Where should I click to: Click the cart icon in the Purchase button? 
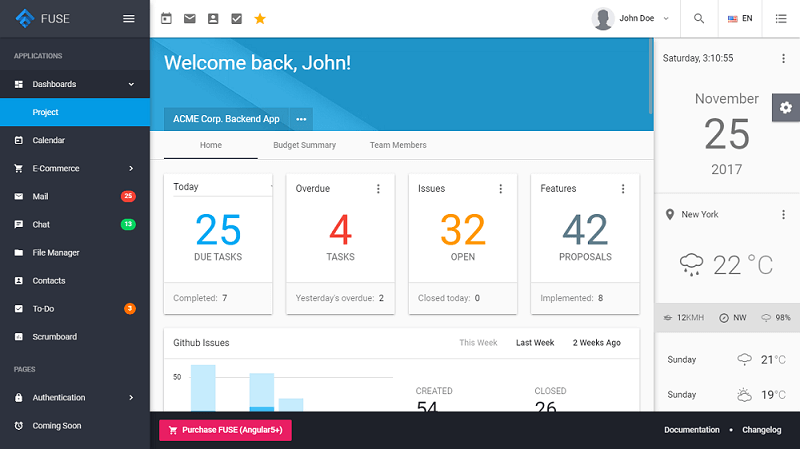pyautogui.click(x=173, y=430)
